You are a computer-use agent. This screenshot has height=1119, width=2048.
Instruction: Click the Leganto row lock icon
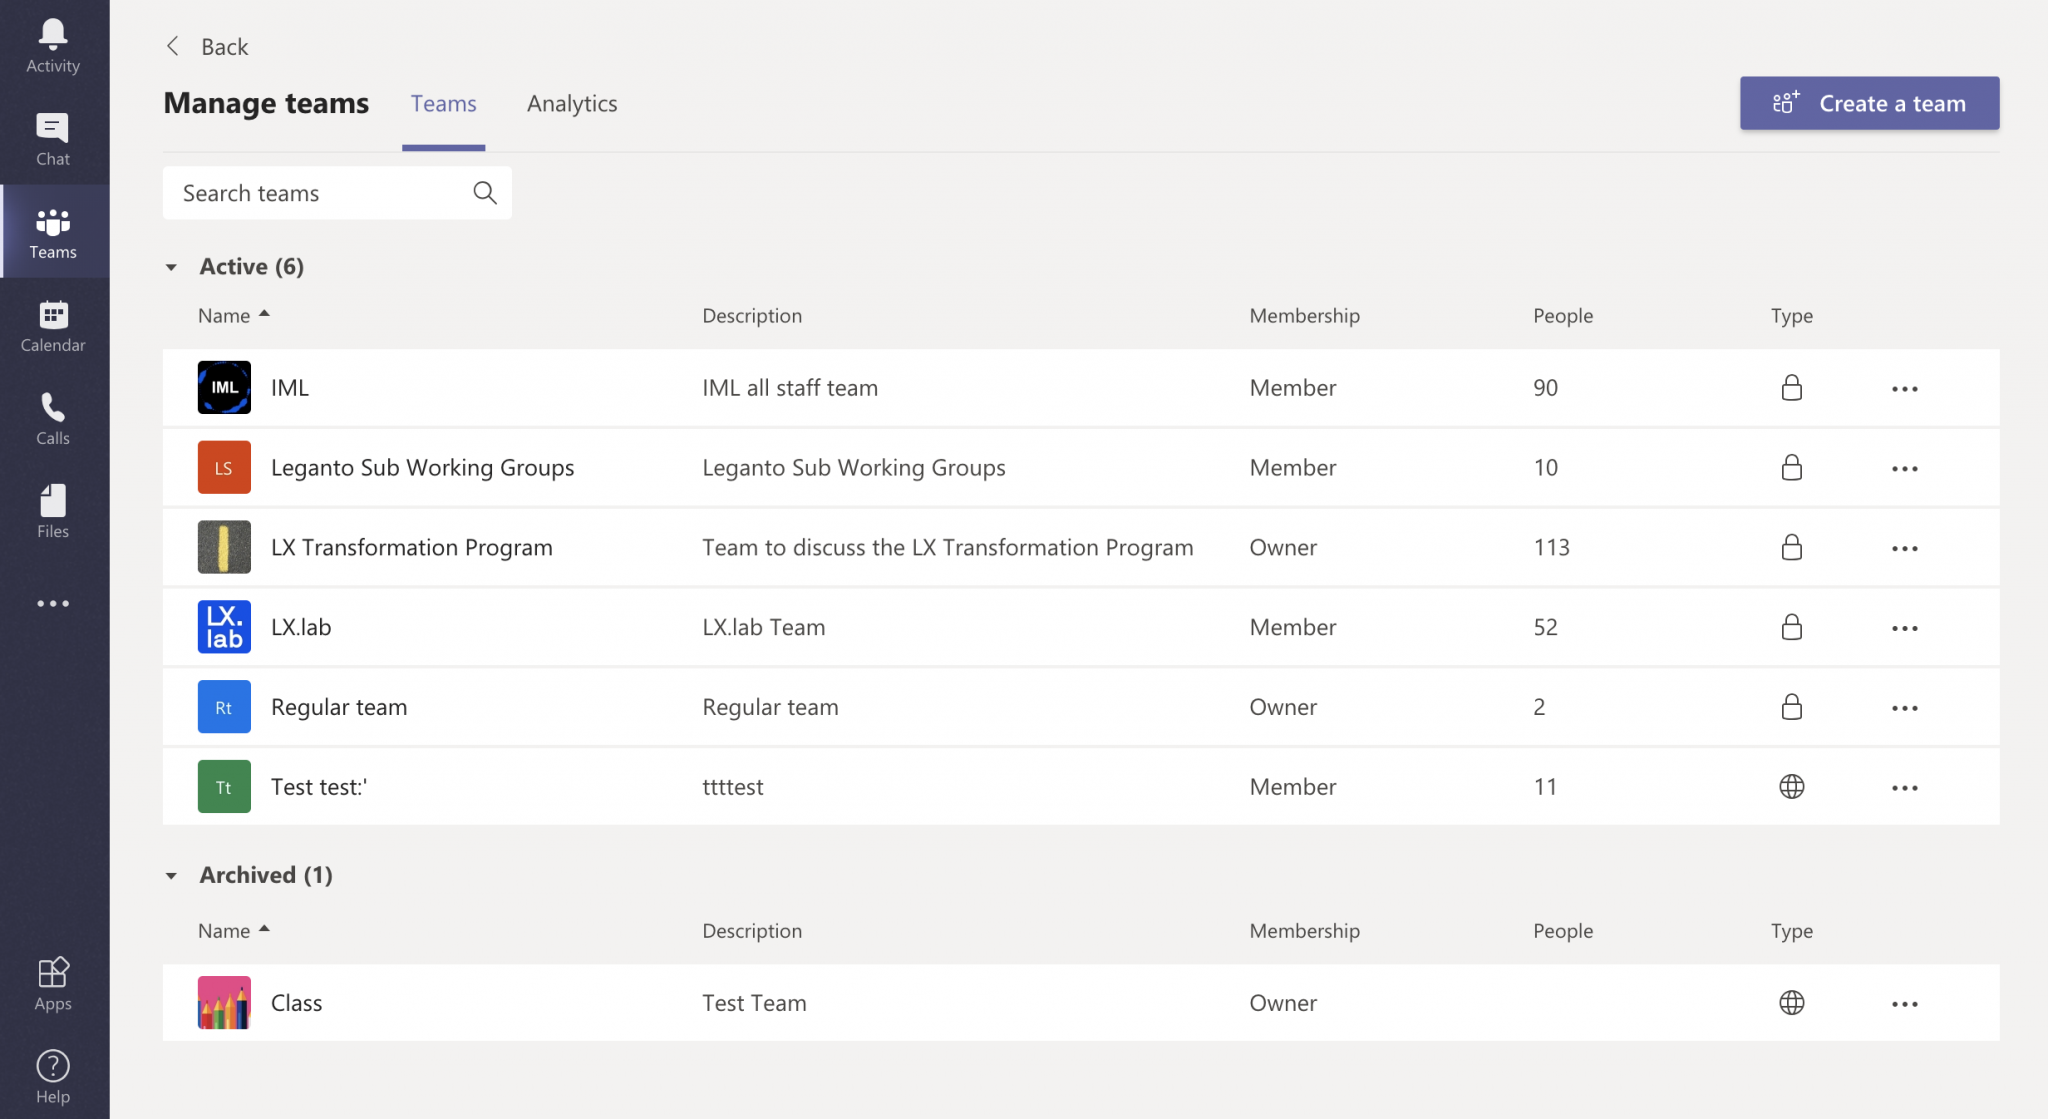coord(1792,468)
